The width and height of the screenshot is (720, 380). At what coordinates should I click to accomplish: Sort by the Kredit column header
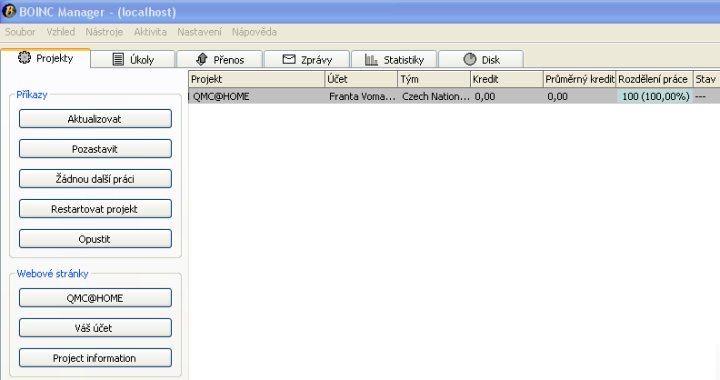click(506, 79)
